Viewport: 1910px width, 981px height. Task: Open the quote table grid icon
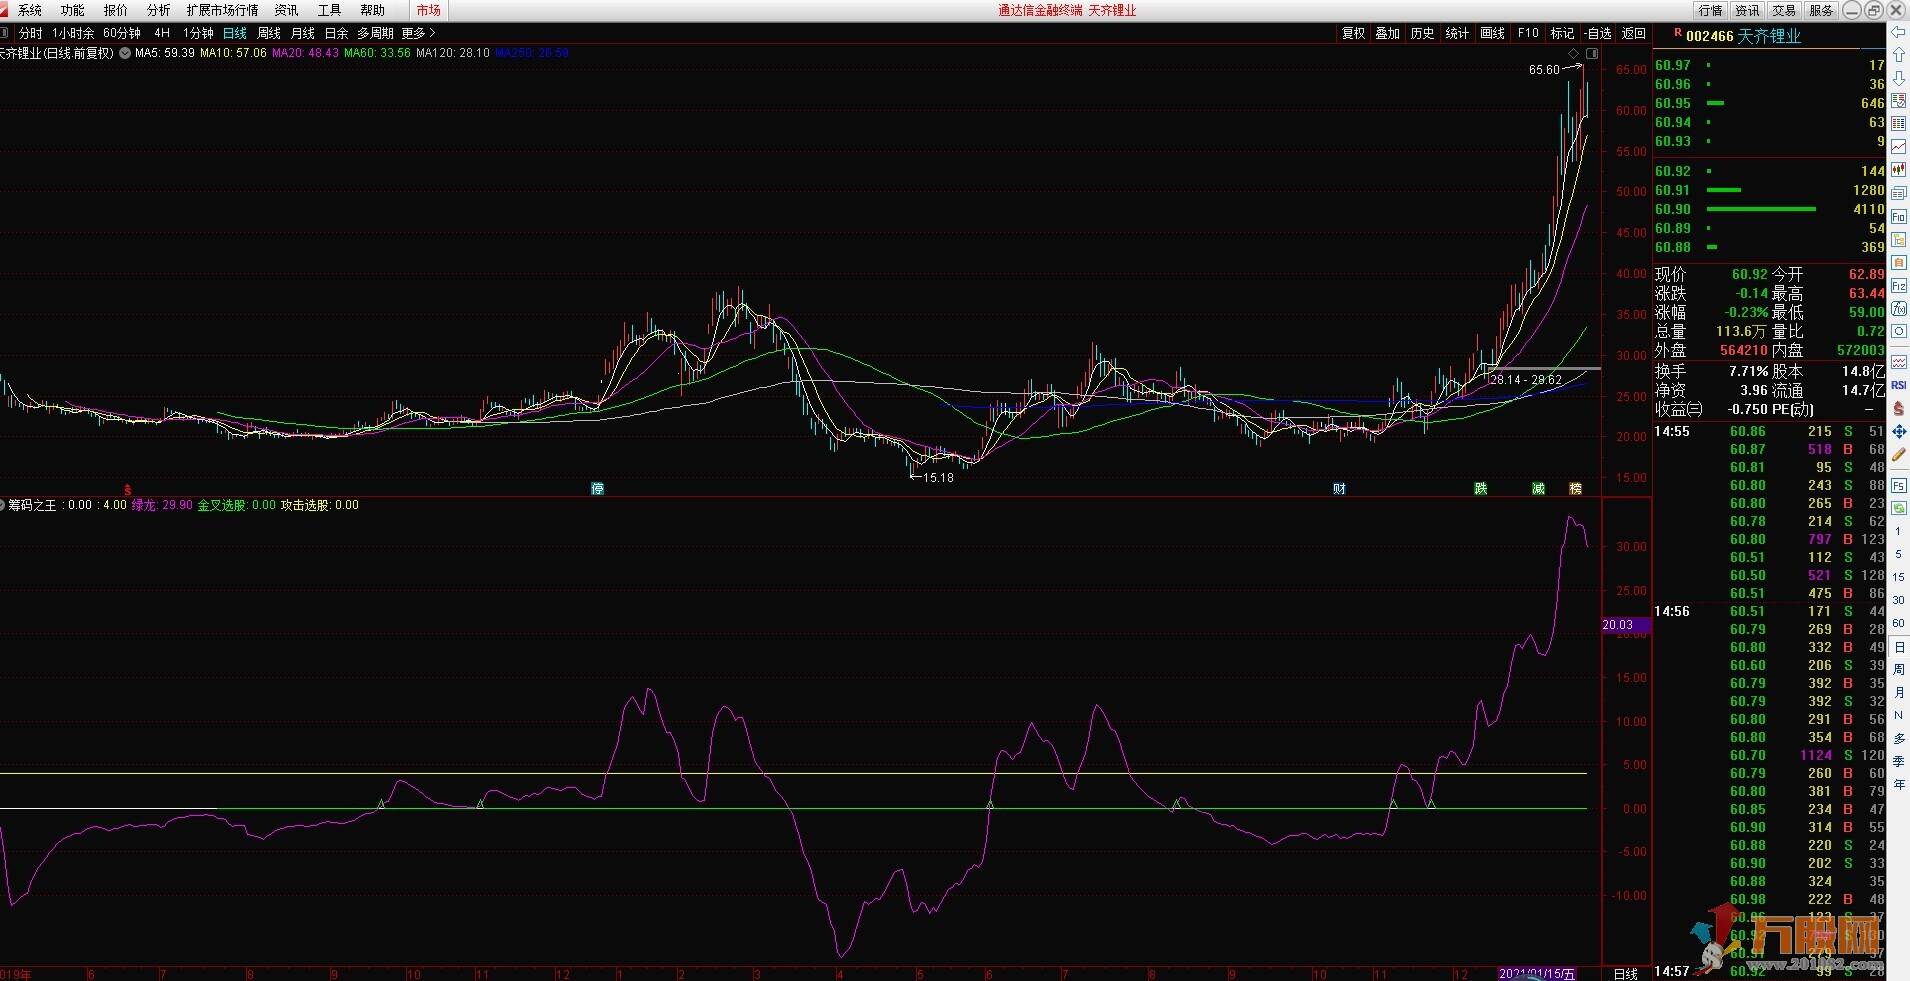(1898, 124)
